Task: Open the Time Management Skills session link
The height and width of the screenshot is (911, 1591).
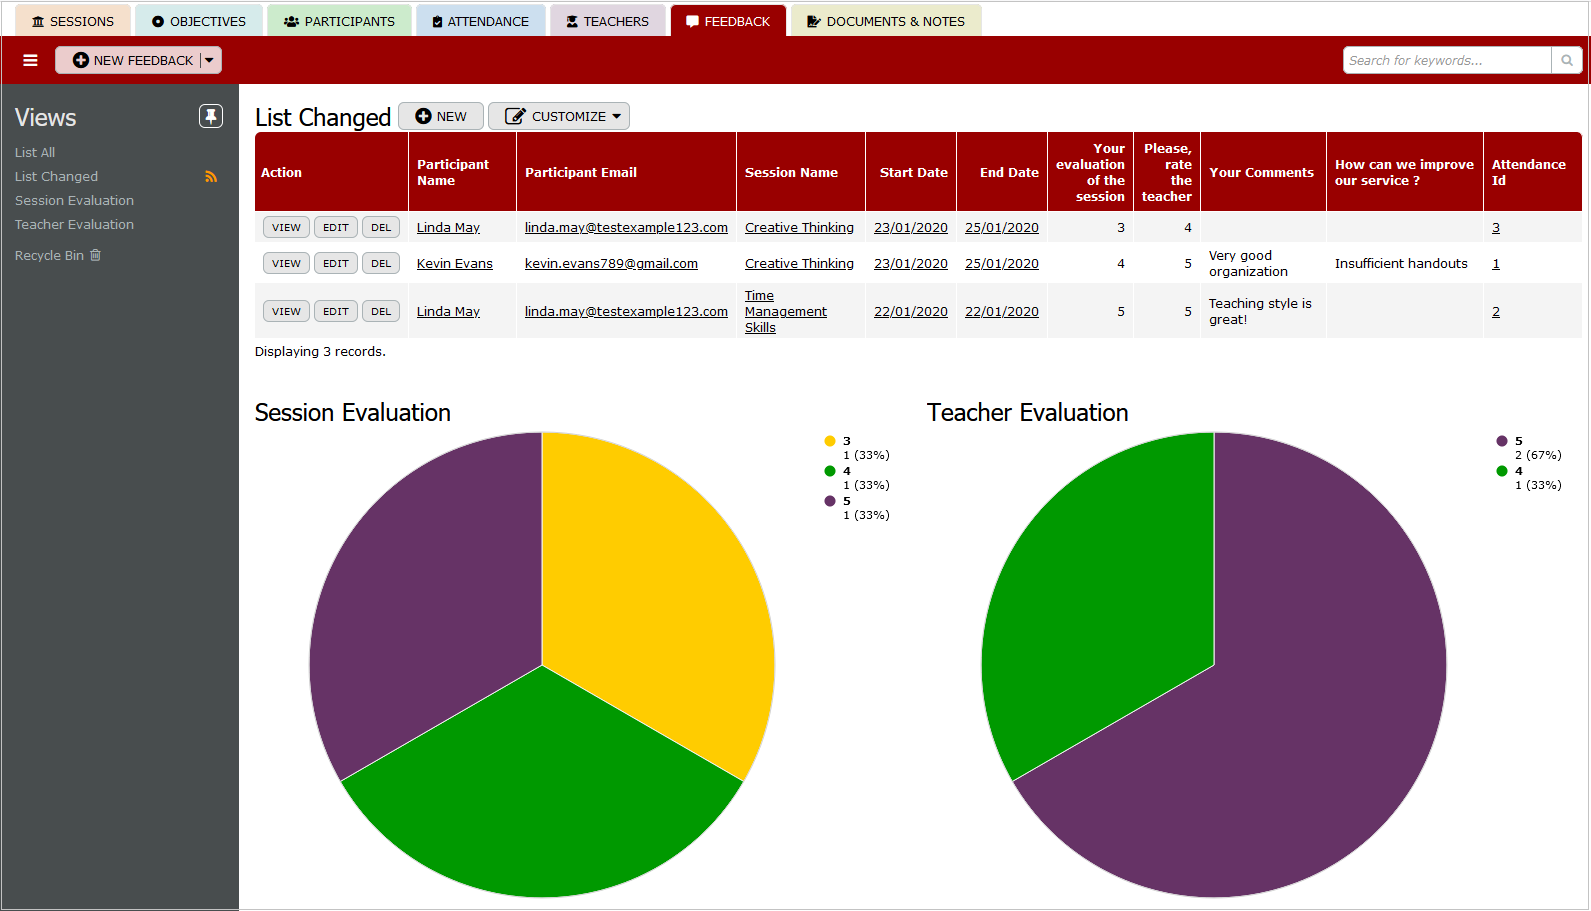Action: click(x=785, y=312)
